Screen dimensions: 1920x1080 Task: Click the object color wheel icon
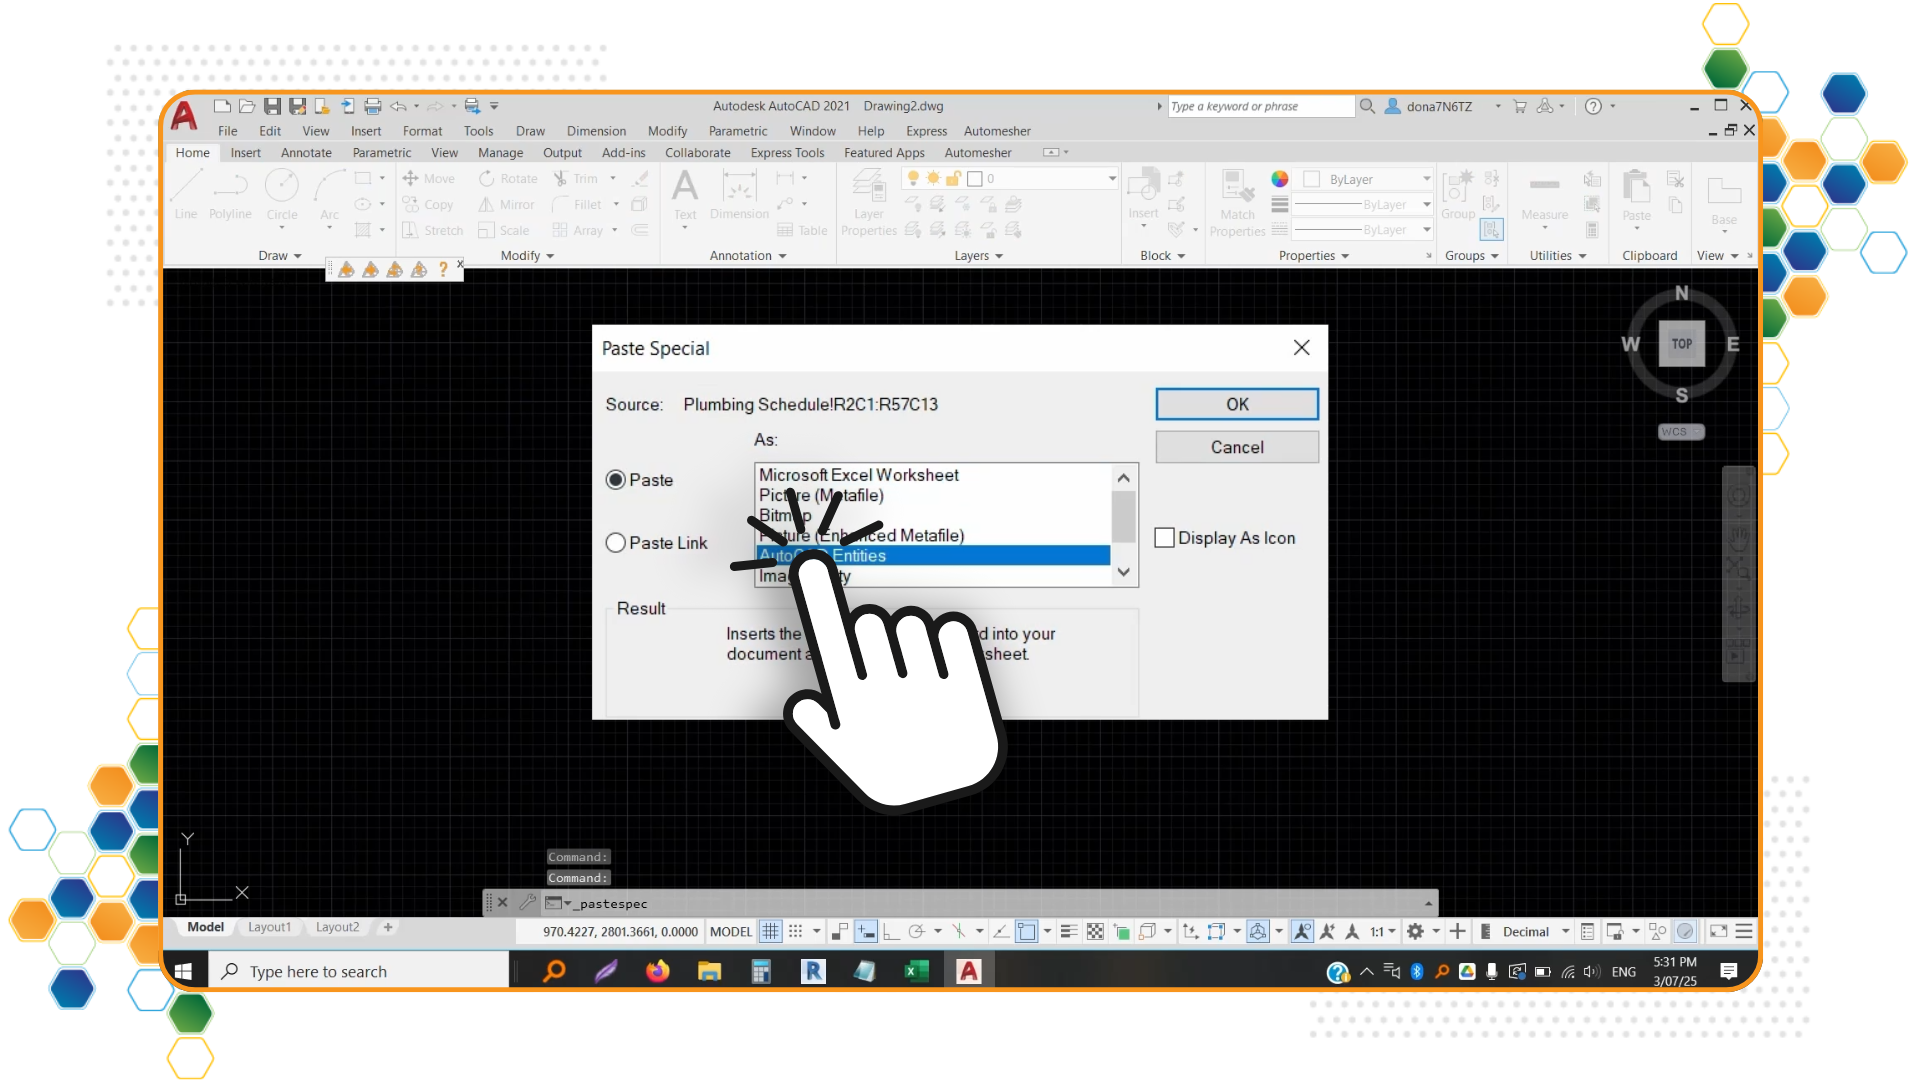(x=1279, y=179)
